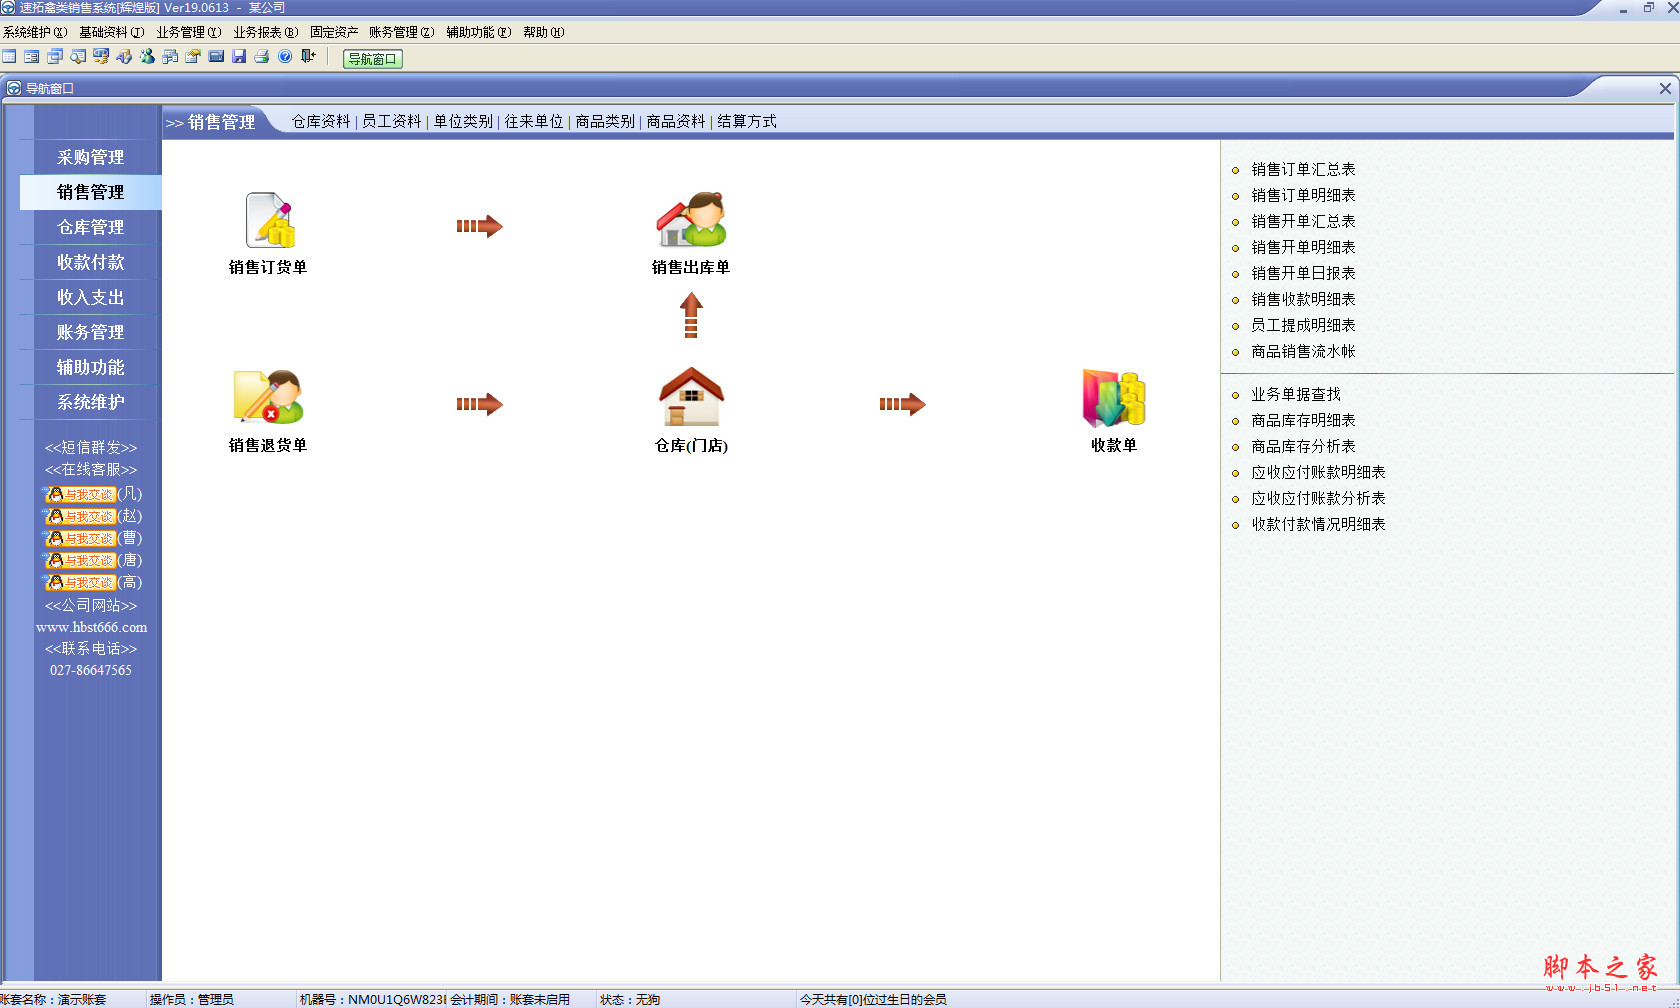Open the 员工资料 link in the top bar
The width and height of the screenshot is (1680, 1008).
(392, 121)
